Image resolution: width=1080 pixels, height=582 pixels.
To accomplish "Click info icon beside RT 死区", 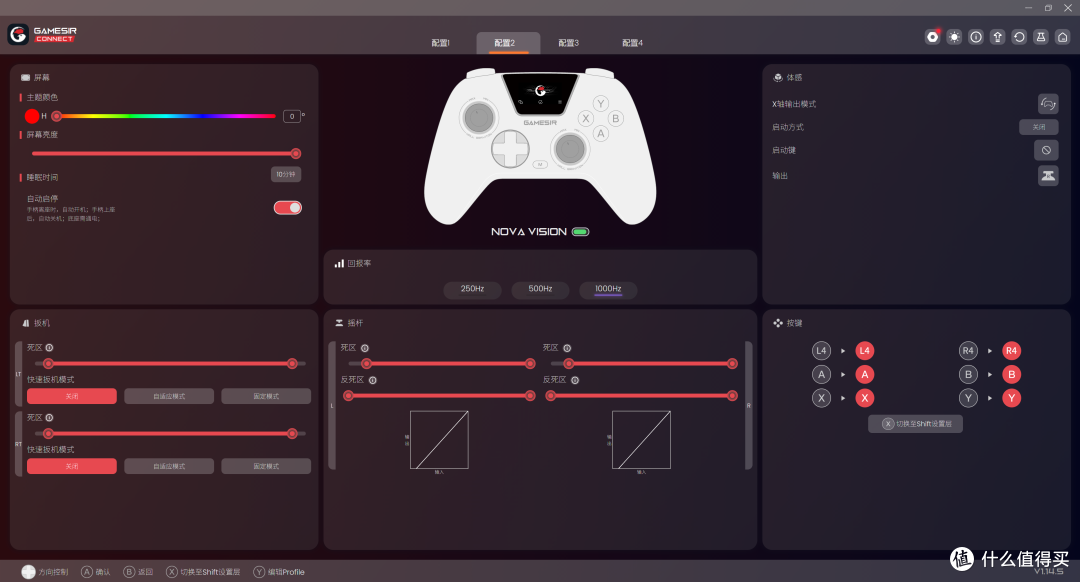I will pos(50,417).
